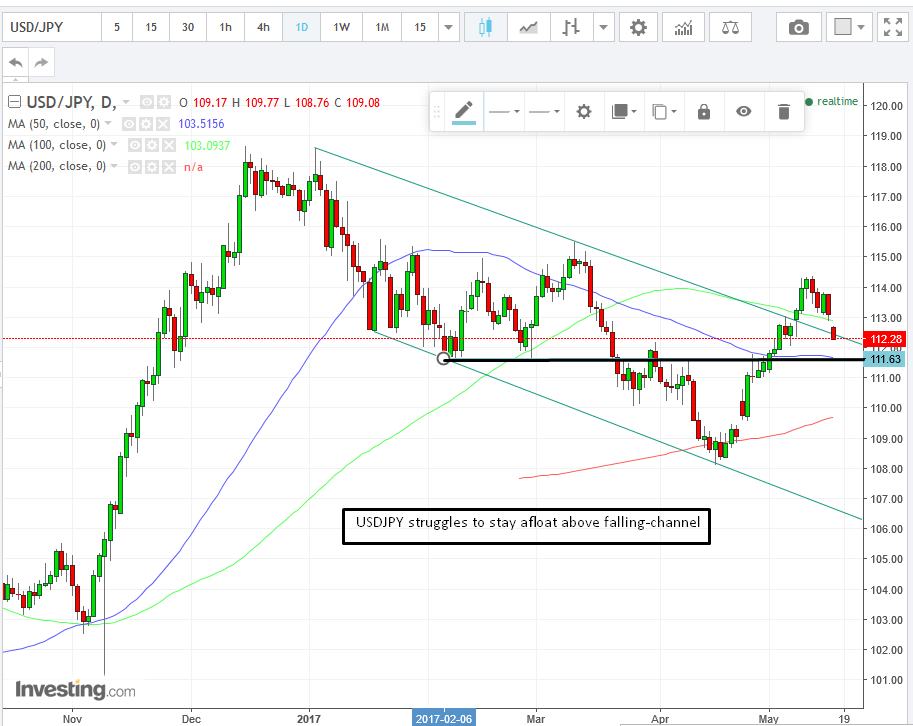Image resolution: width=913 pixels, height=726 pixels.
Task: Expand the chart style dropdown arrow
Action: point(603,27)
